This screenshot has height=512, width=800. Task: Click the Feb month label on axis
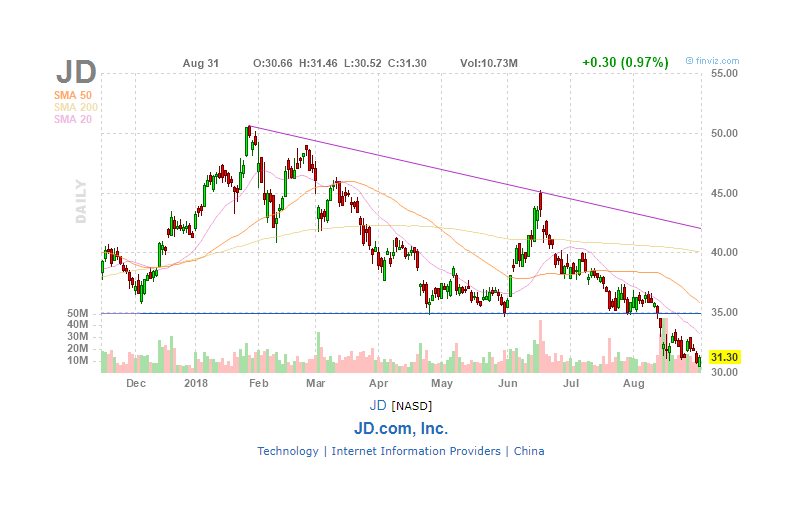[x=259, y=383]
